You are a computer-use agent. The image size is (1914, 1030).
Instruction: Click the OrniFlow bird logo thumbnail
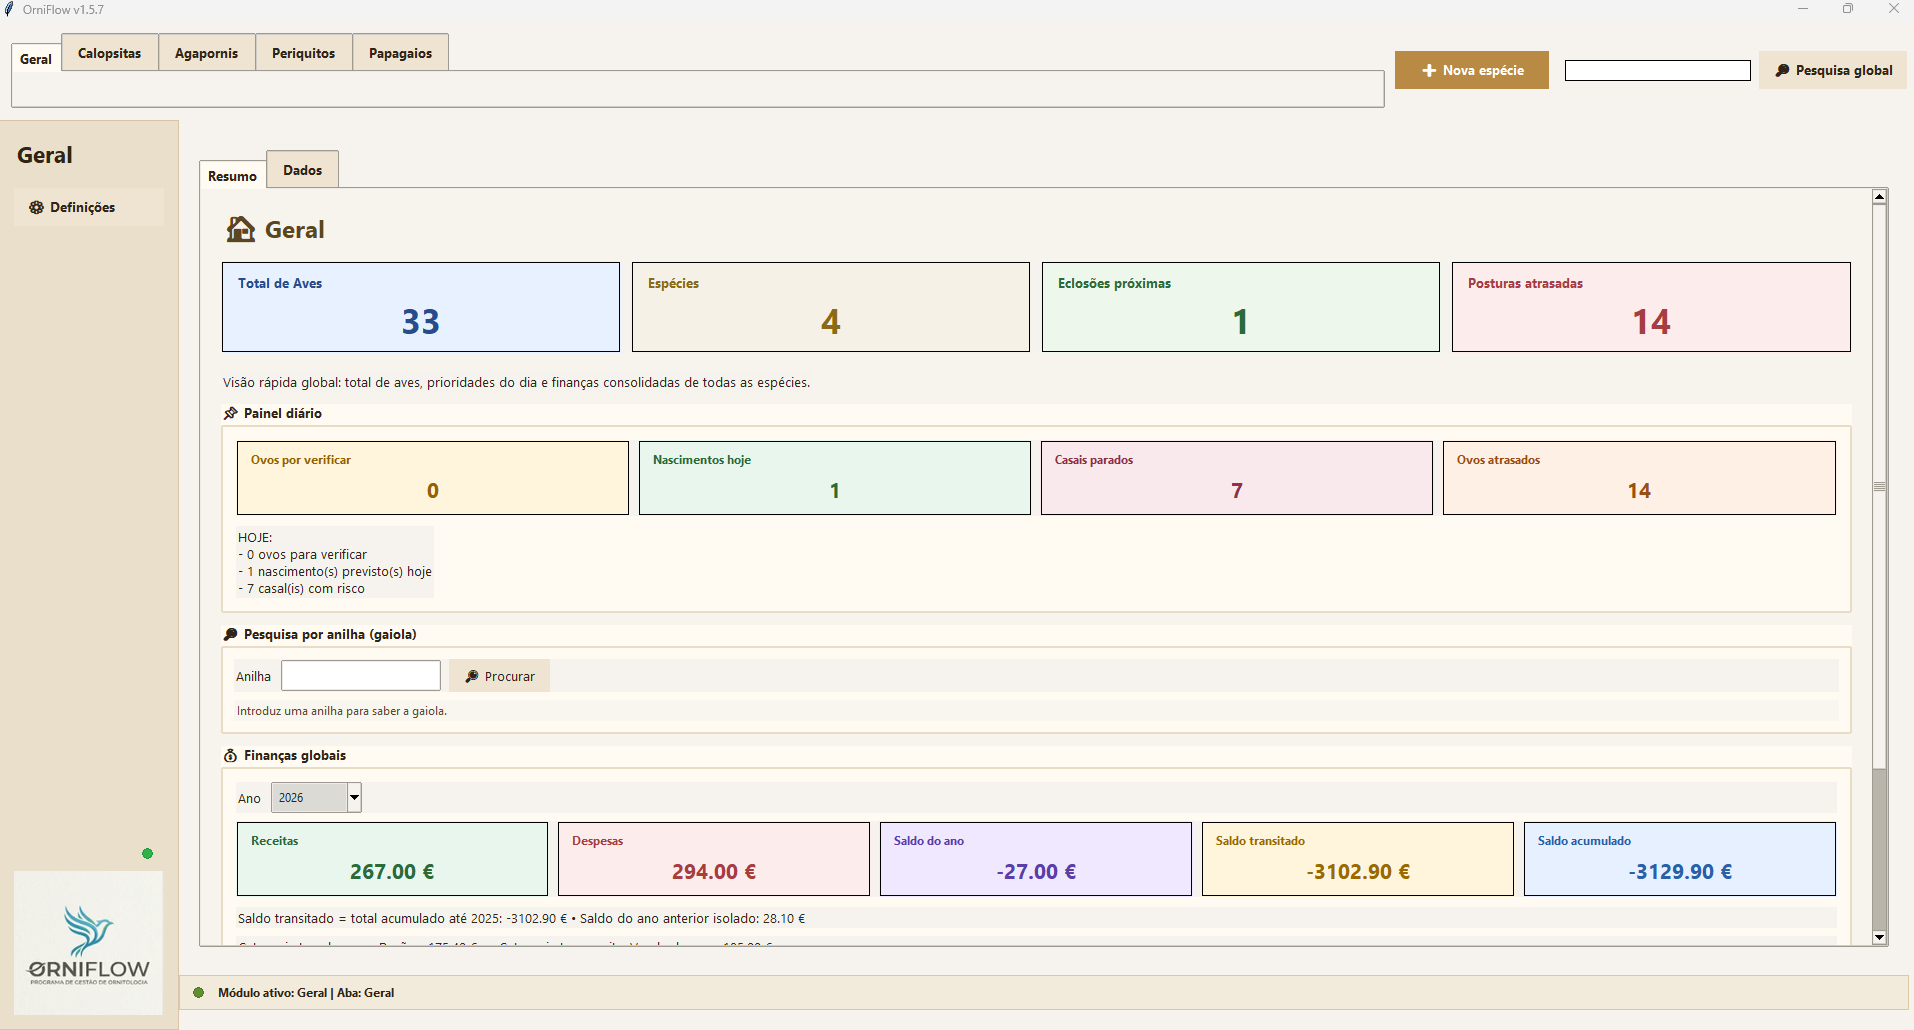(x=88, y=942)
